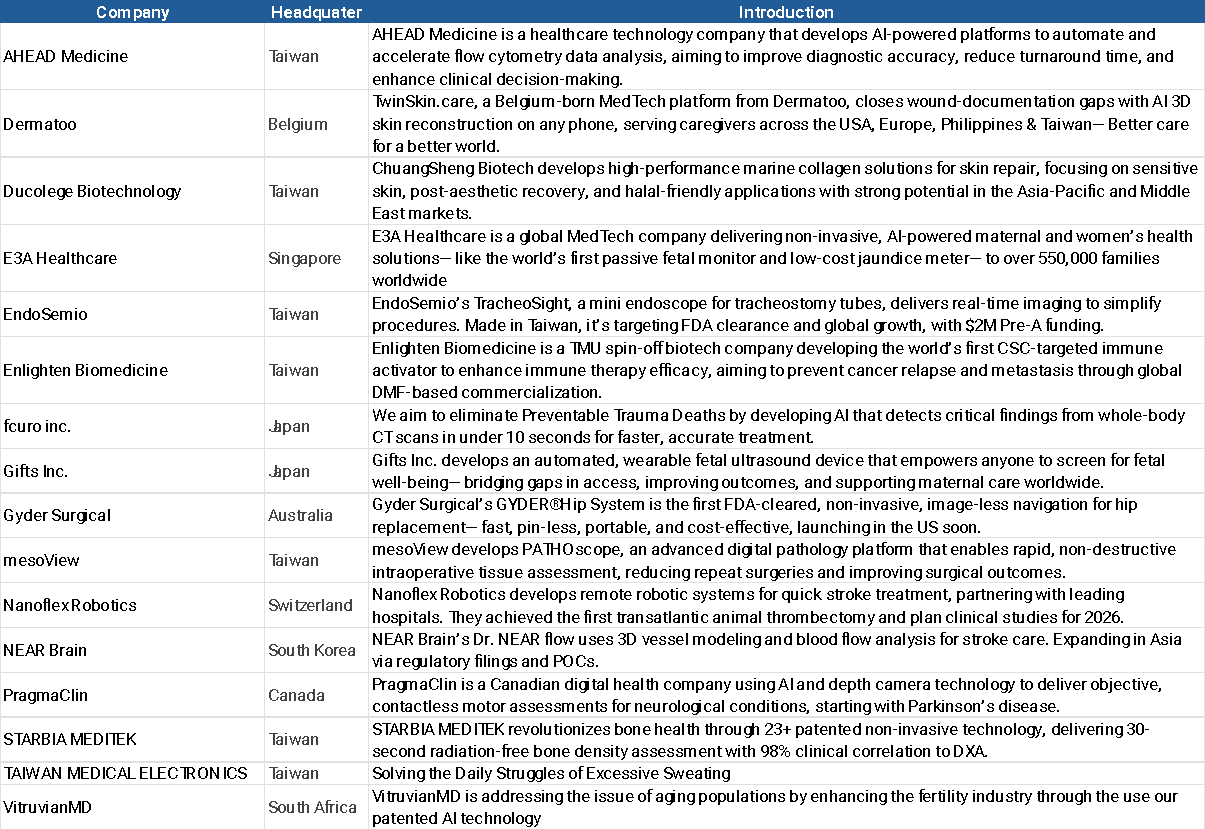Screen dimensions: 1205x829
Task: Click the GYDER Hip System introduction
Action: point(786,515)
